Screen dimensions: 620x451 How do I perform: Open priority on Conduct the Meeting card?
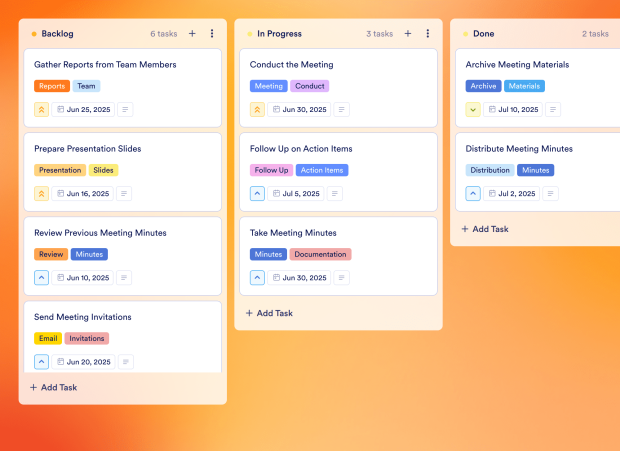click(x=257, y=109)
